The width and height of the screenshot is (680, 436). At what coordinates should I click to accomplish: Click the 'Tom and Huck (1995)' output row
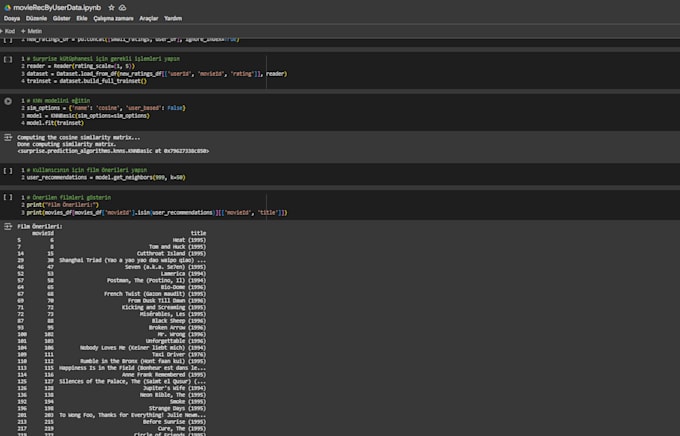112,247
